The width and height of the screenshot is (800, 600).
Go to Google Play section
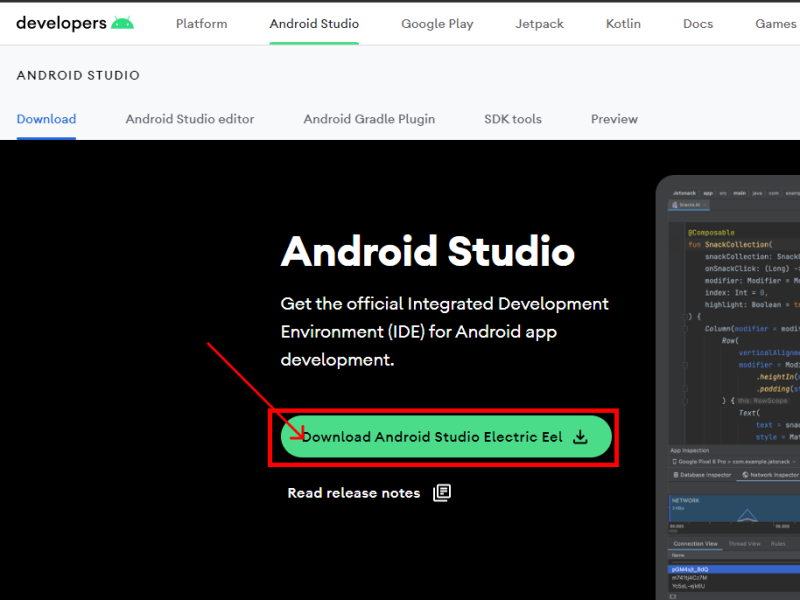click(x=437, y=24)
